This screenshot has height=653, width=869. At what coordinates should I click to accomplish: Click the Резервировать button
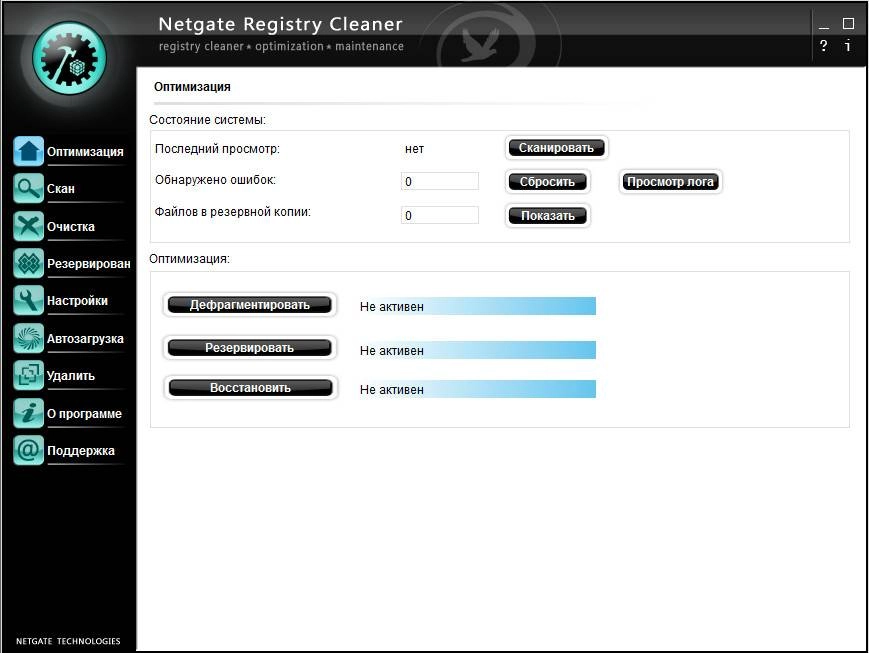tap(250, 348)
